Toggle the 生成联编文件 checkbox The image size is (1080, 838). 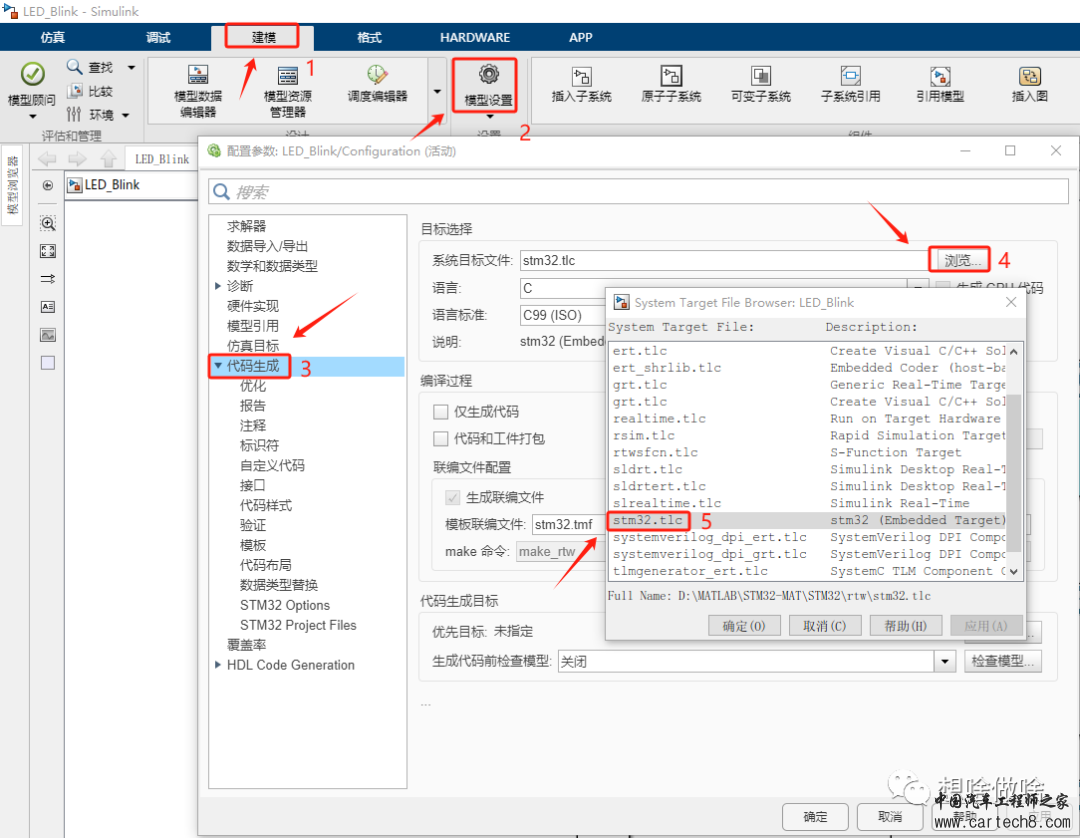click(x=453, y=497)
